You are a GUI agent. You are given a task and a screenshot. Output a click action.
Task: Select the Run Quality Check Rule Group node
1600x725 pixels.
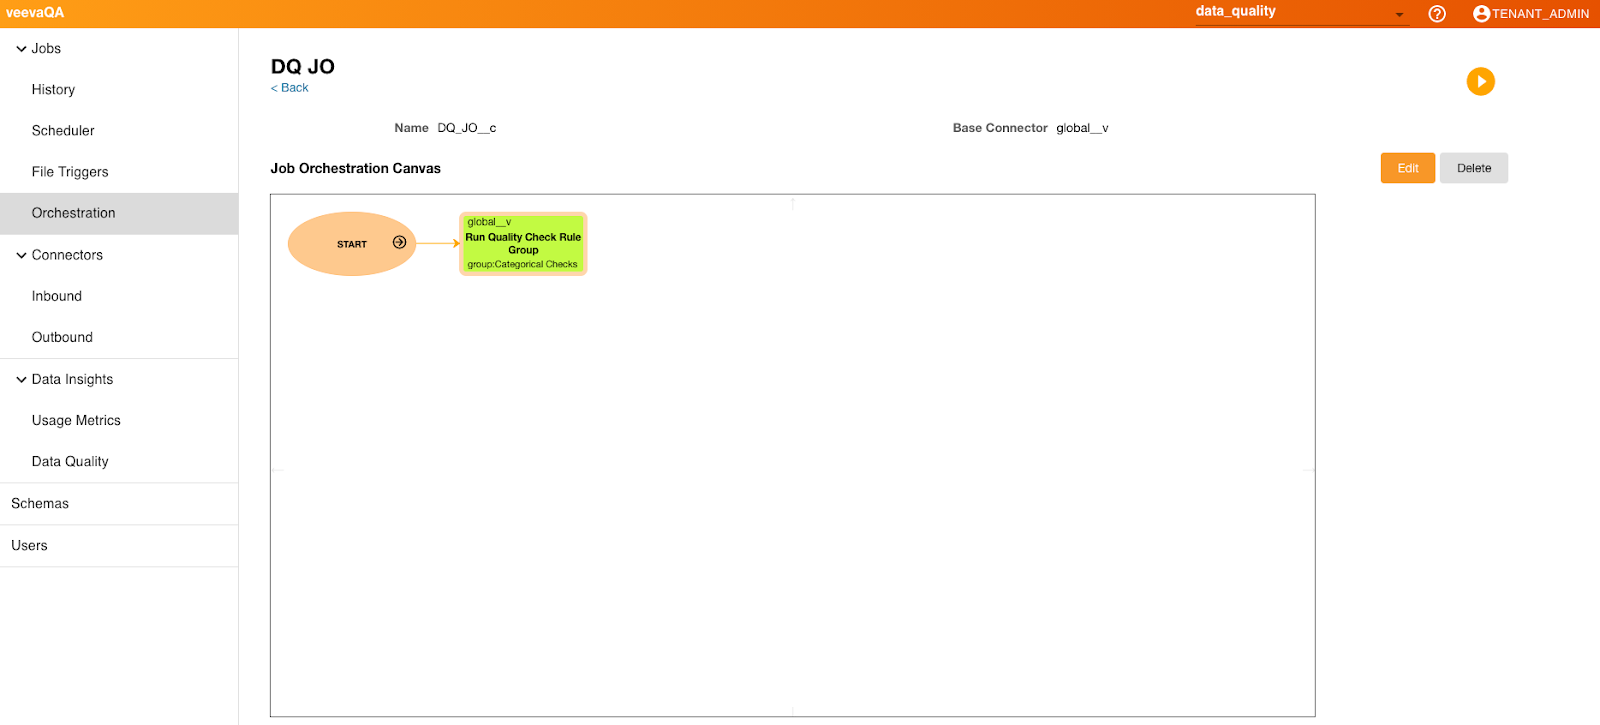pyautogui.click(x=522, y=244)
